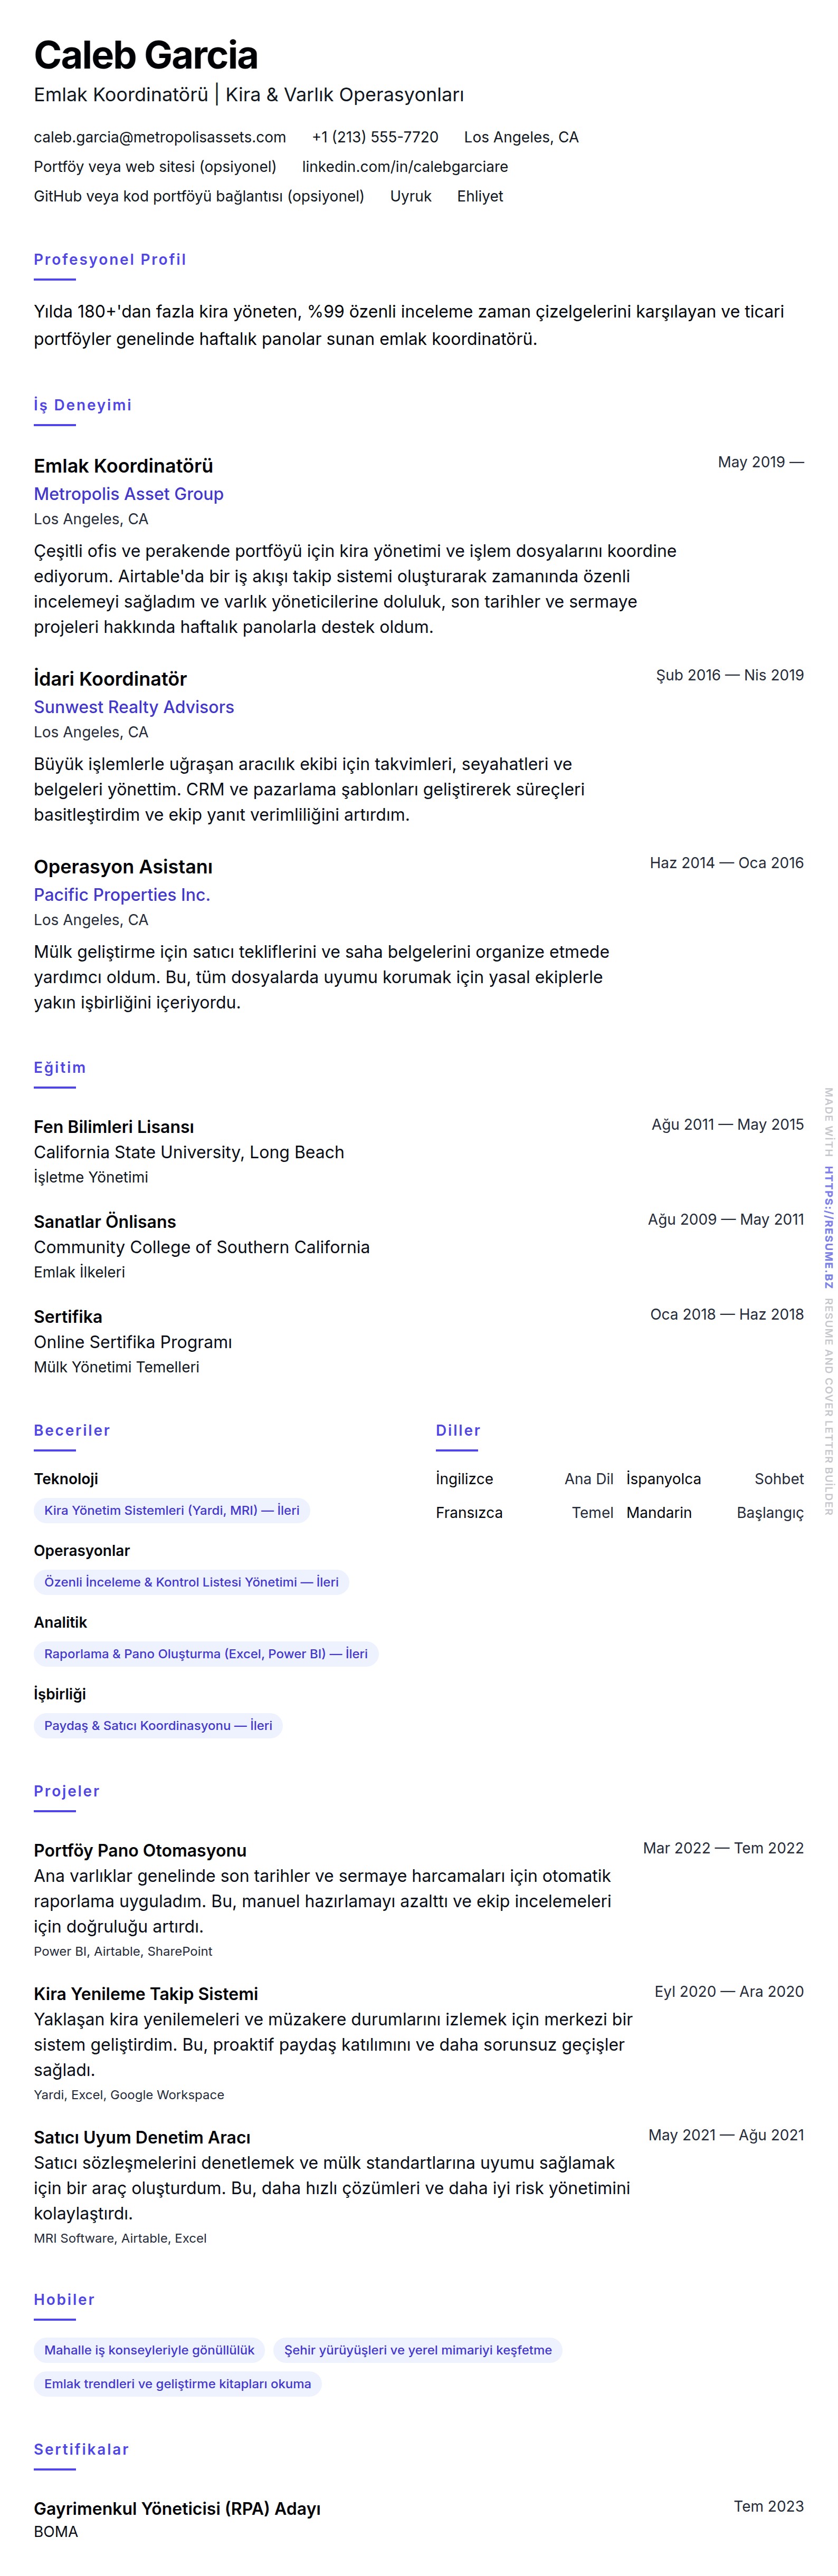838x2576 pixels.
Task: Select the Özenli İnceleme & Kontrol Listesi tag
Action: tap(191, 1582)
